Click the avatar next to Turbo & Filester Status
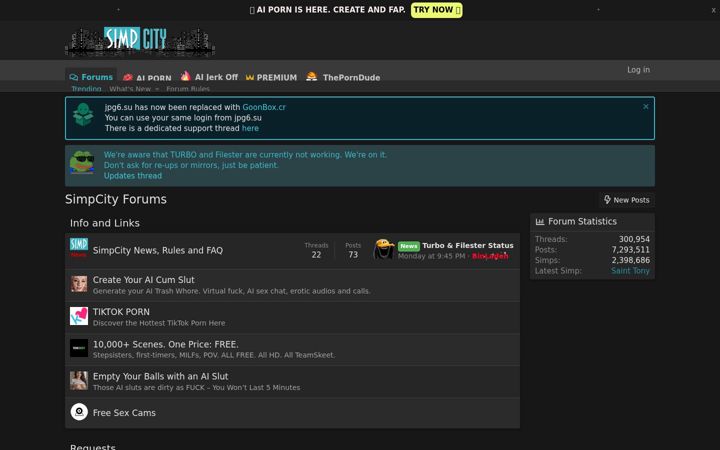 [x=384, y=249]
